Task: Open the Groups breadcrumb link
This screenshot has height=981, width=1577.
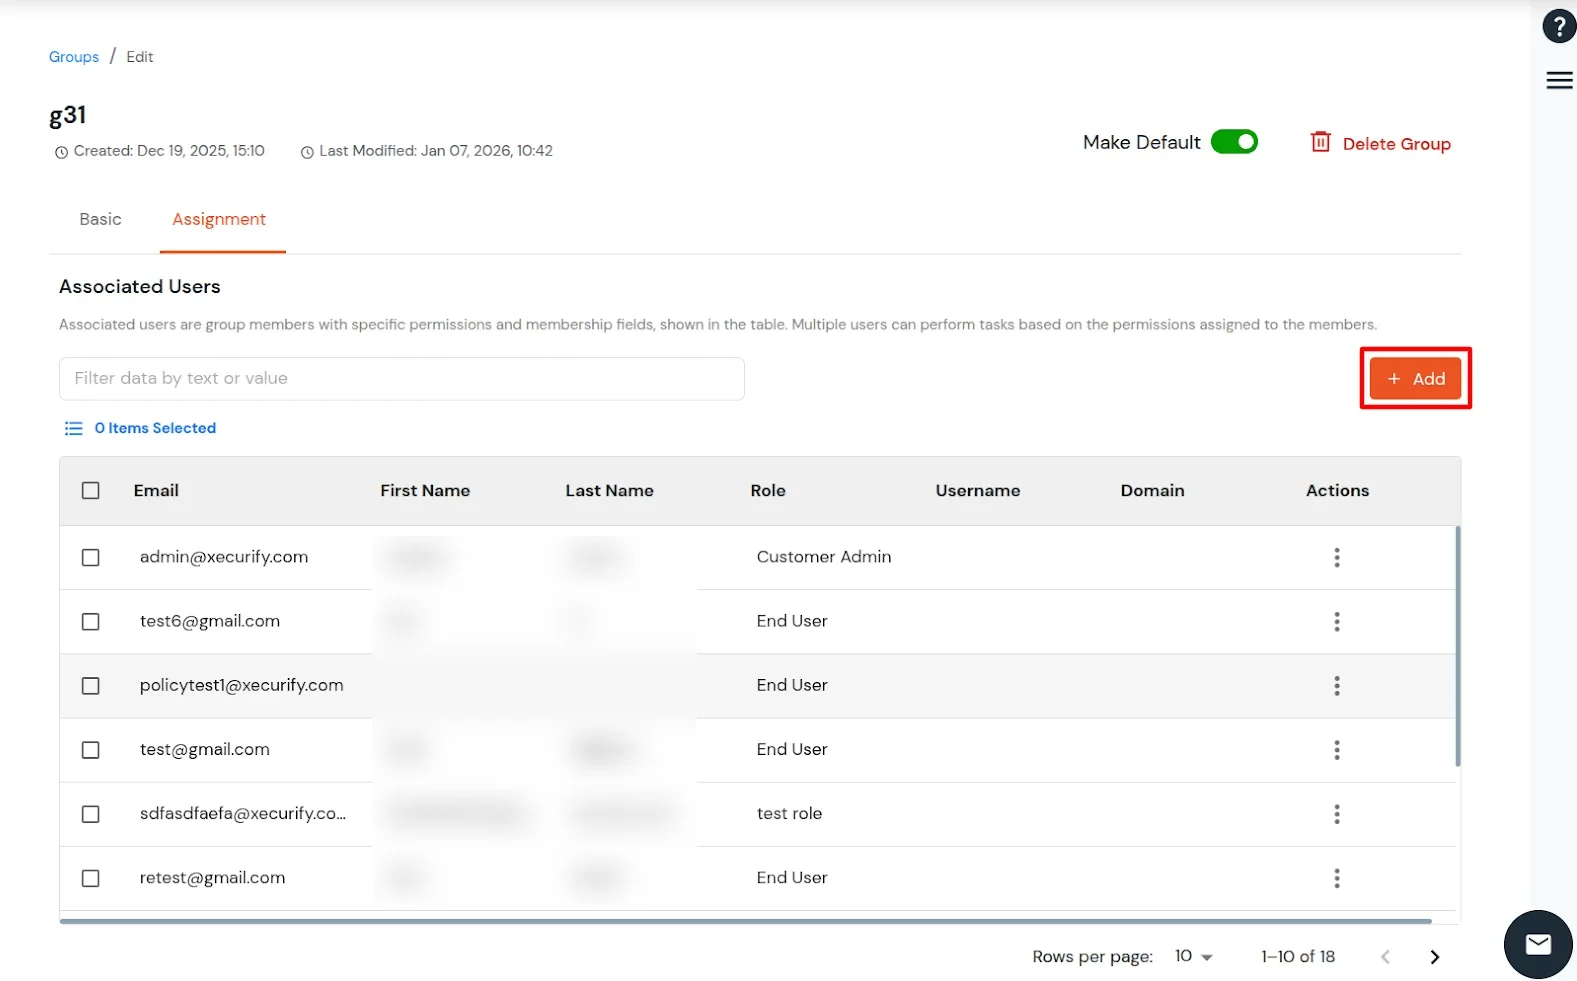Action: [x=74, y=57]
